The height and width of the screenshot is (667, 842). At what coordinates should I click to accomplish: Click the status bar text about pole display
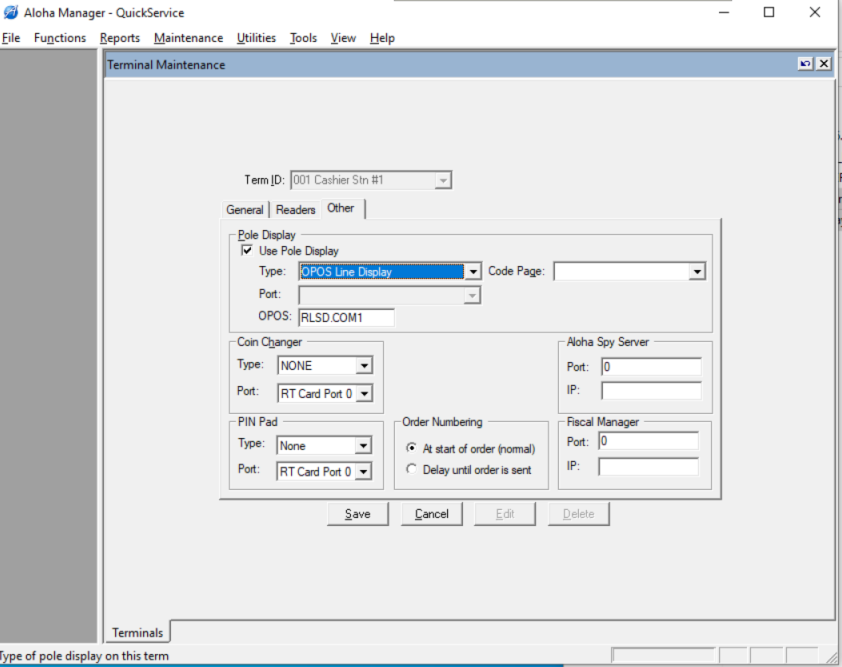coord(84,656)
